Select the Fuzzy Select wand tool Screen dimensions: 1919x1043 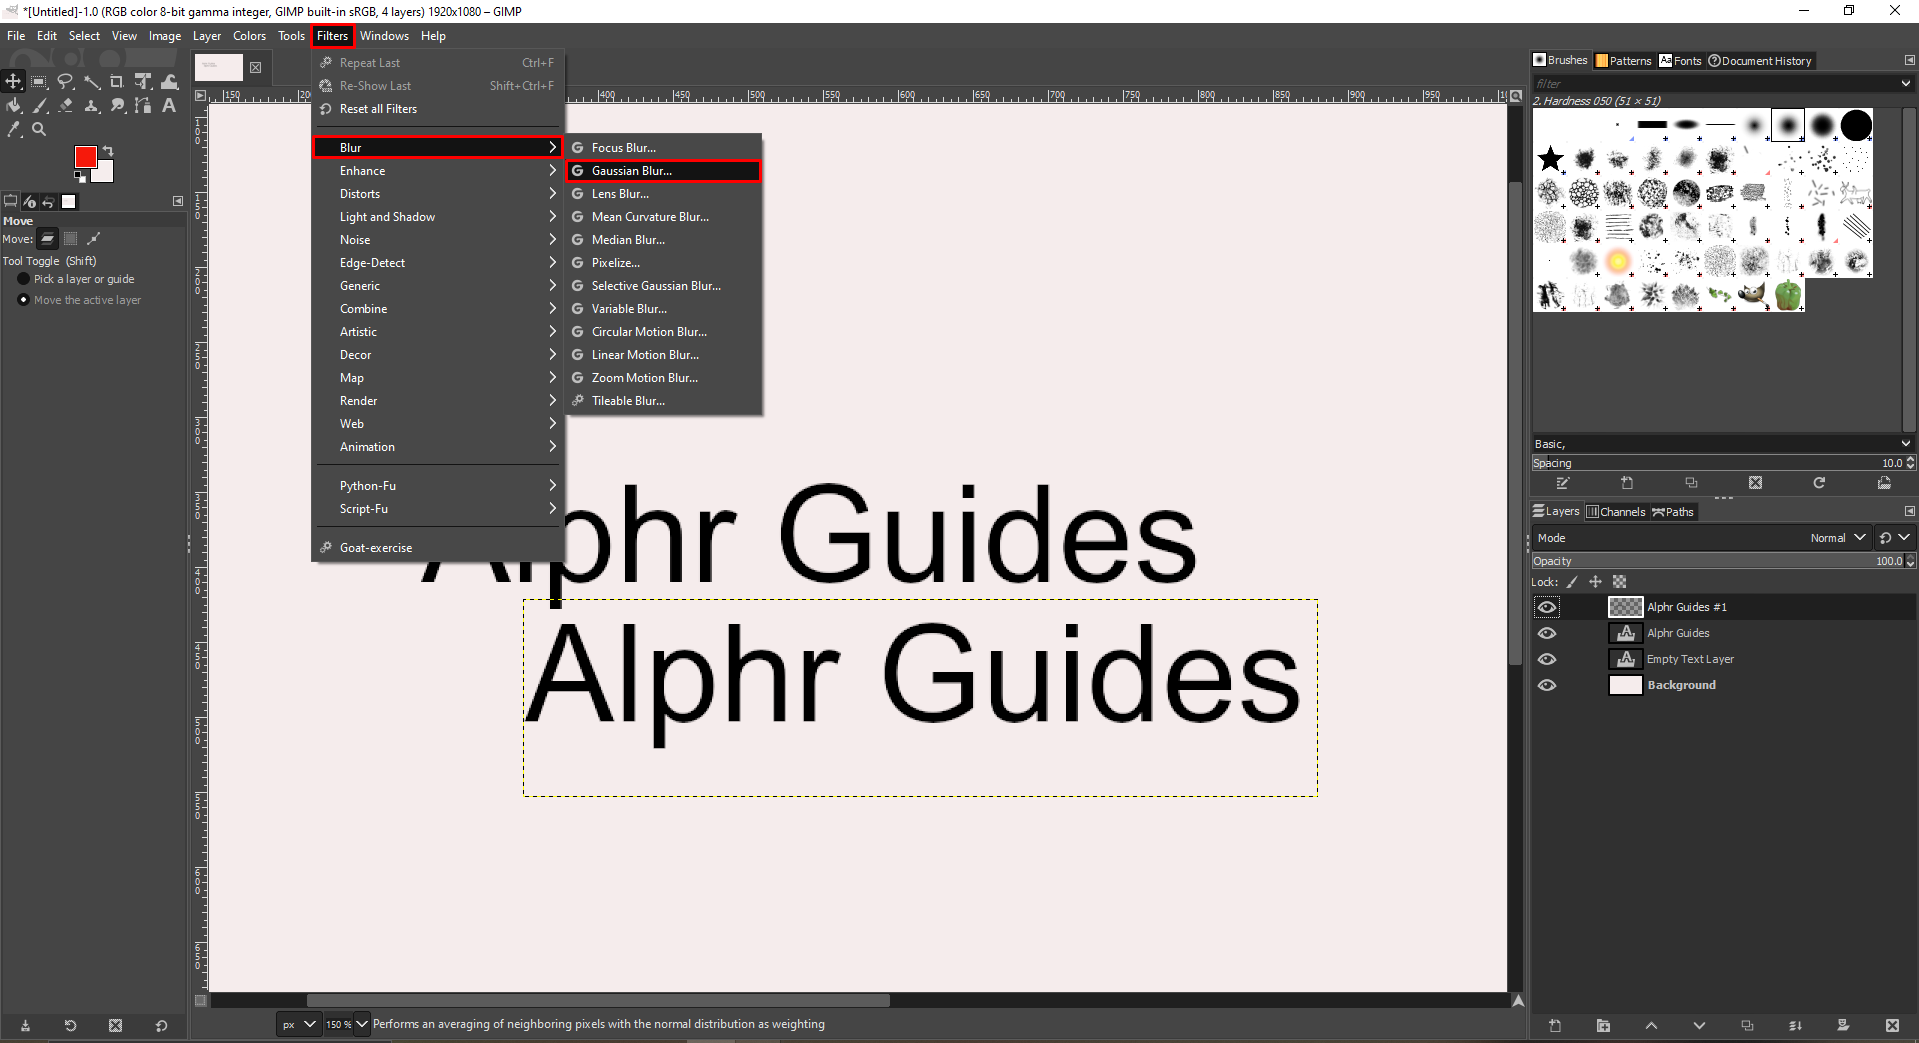[x=92, y=82]
